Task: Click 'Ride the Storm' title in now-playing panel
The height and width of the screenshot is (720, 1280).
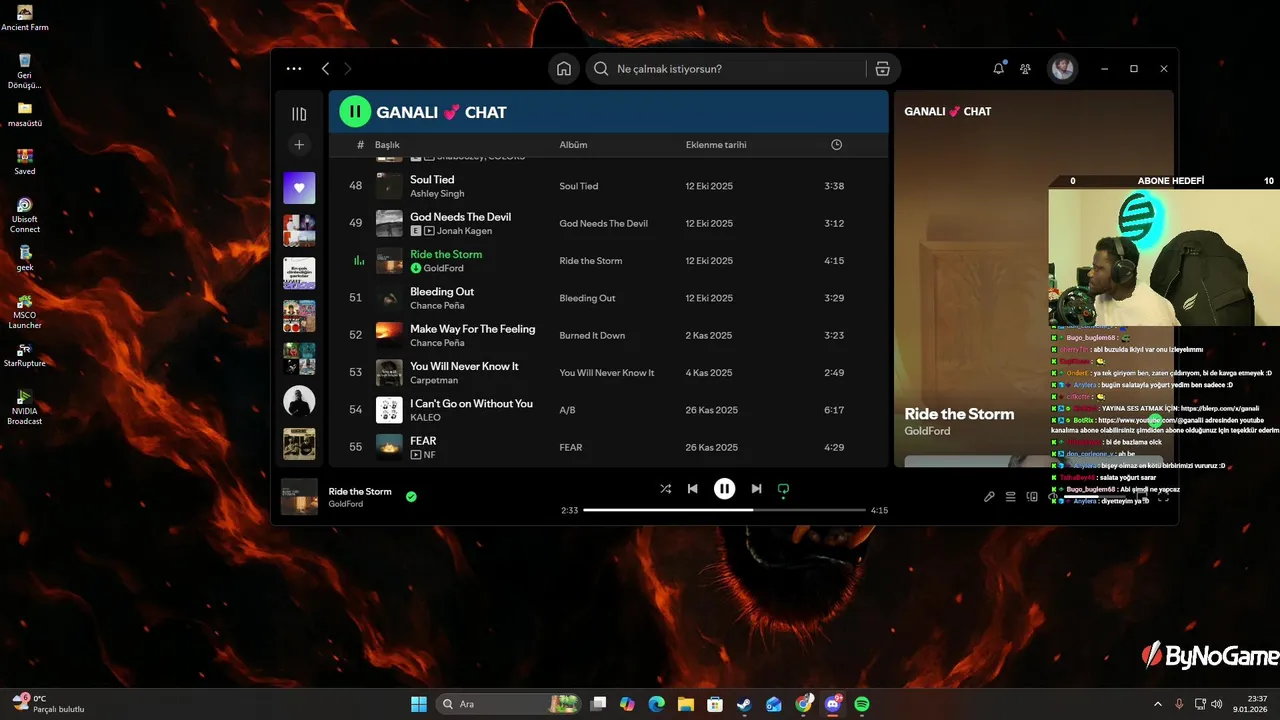Action: pos(959,414)
